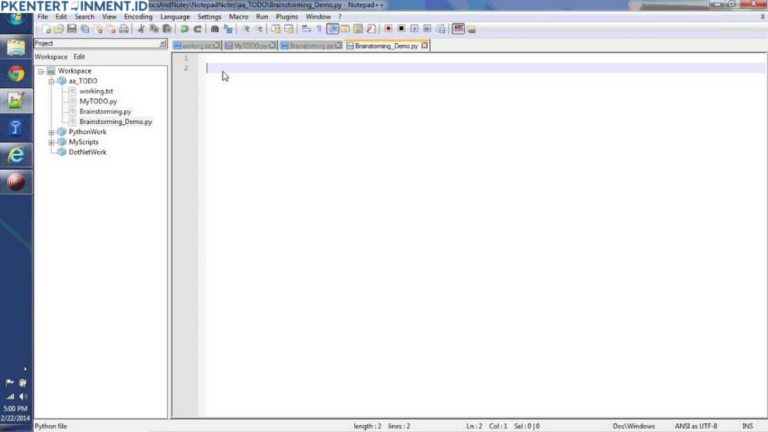Toggle synchronized vertical scrolling
This screenshot has width=768, height=432.
[x=276, y=29]
